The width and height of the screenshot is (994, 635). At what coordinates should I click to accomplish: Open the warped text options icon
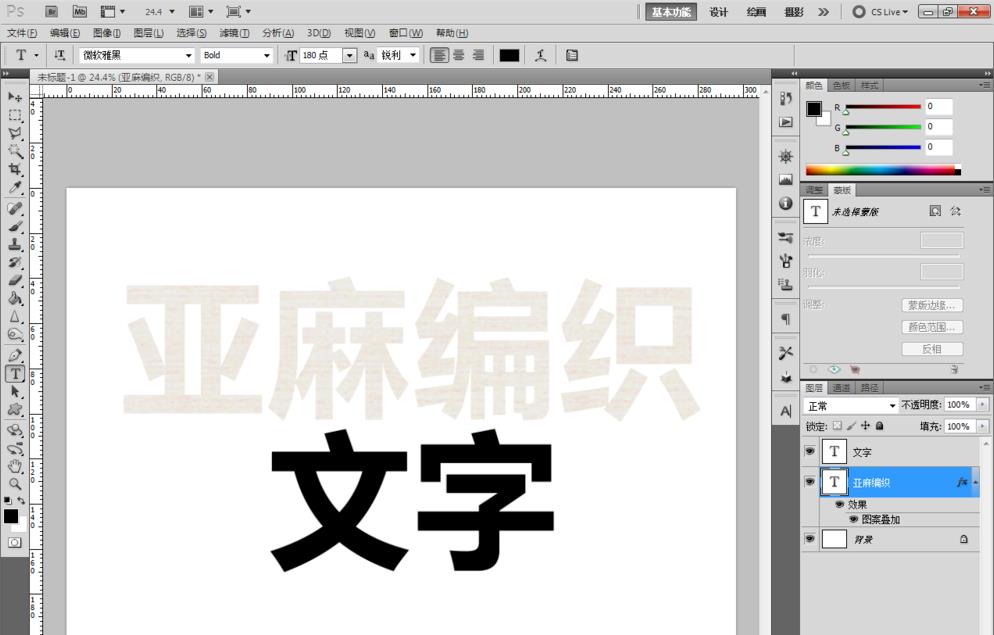541,55
